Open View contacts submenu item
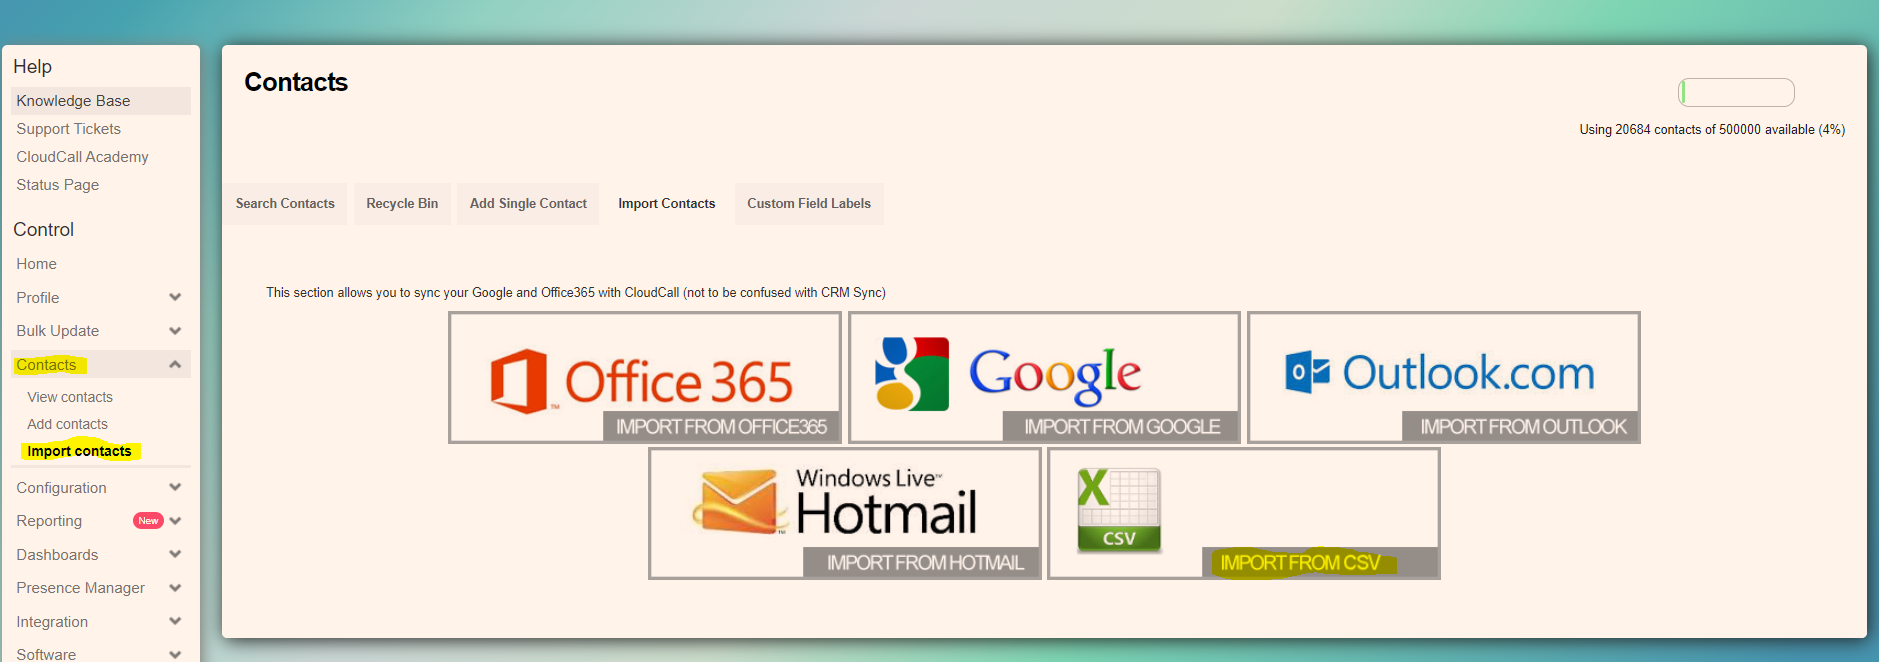The width and height of the screenshot is (1879, 662). click(x=70, y=397)
